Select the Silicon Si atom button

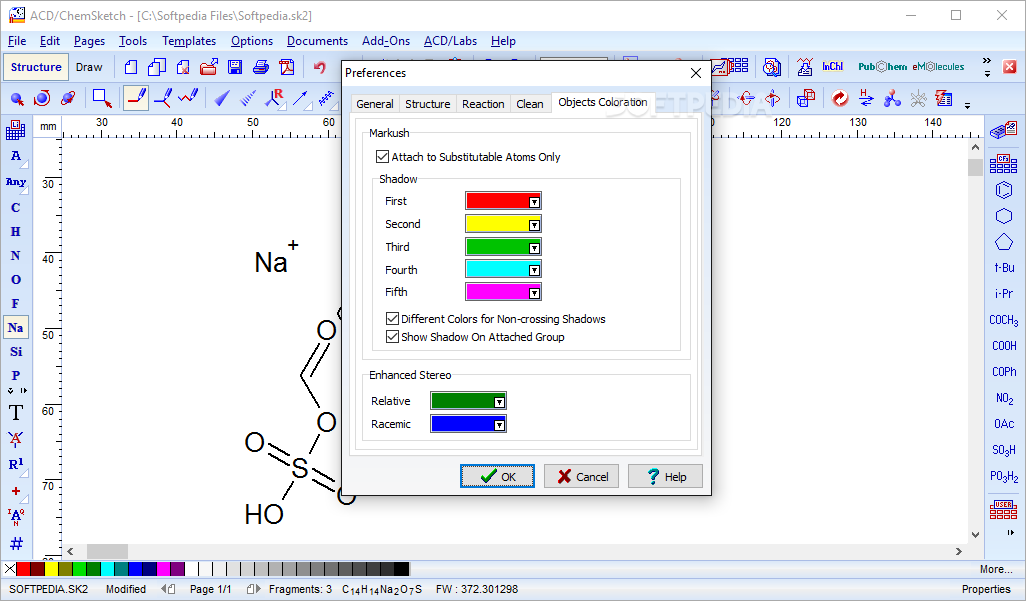click(x=16, y=352)
